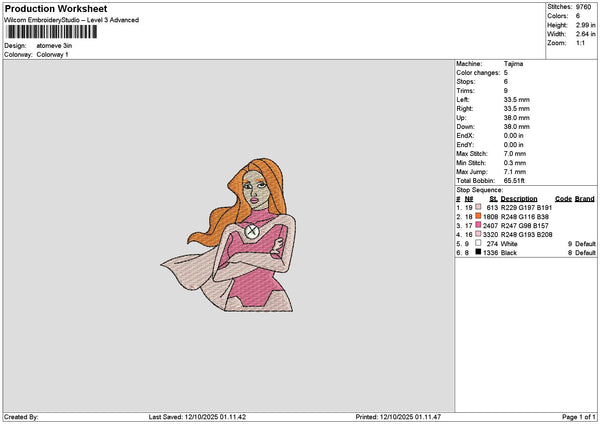600x424 pixels.
Task: Click the Machine value Tajima
Action: [x=513, y=64]
